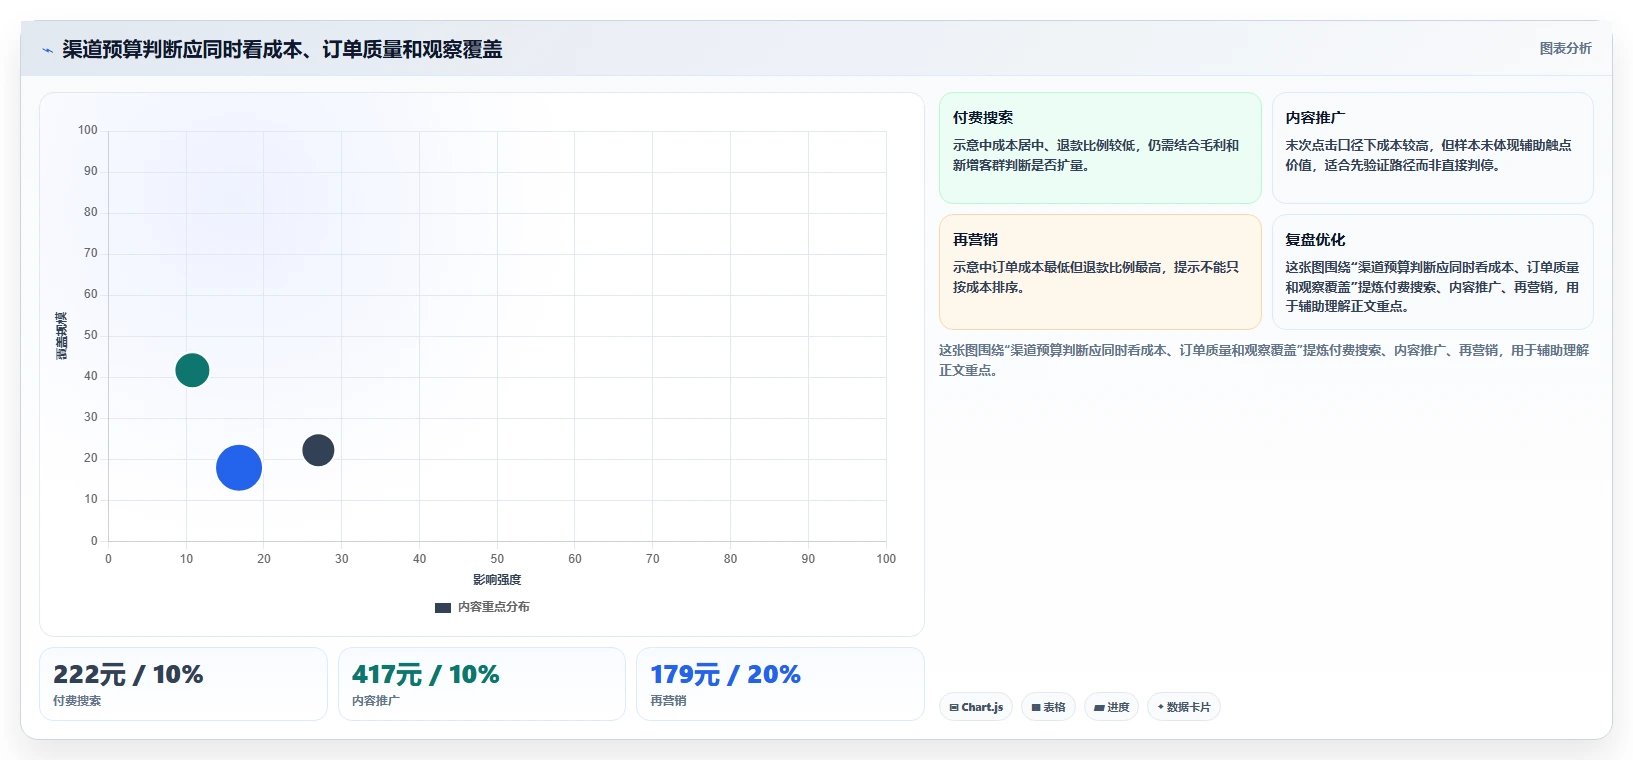Image resolution: width=1633 pixels, height=760 pixels.
Task: Click the title 渠道预算判断应同时看成本、订单质量和观察覆盖
Action: point(282,49)
